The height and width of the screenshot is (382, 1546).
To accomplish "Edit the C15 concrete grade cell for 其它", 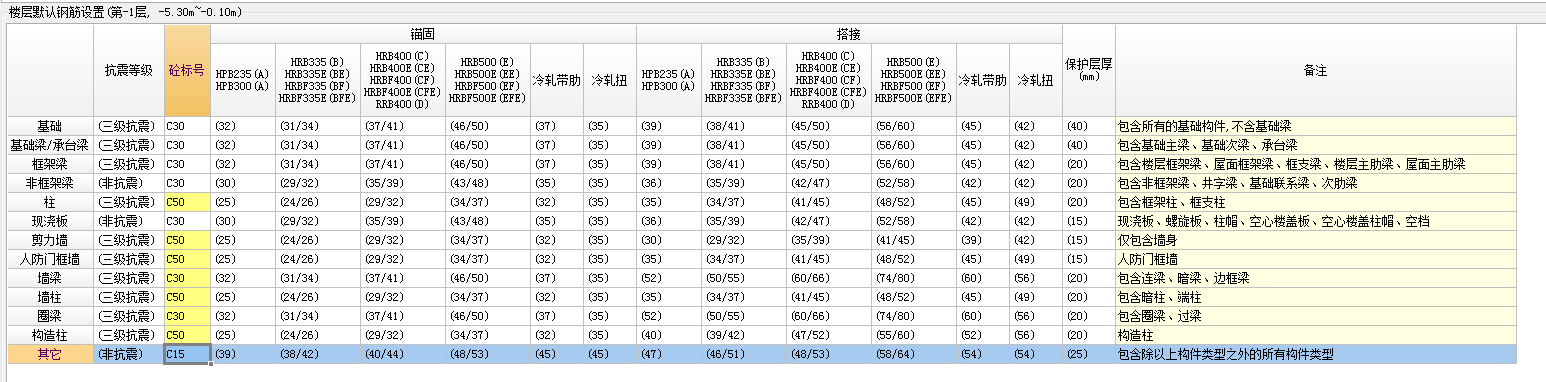I will (187, 354).
